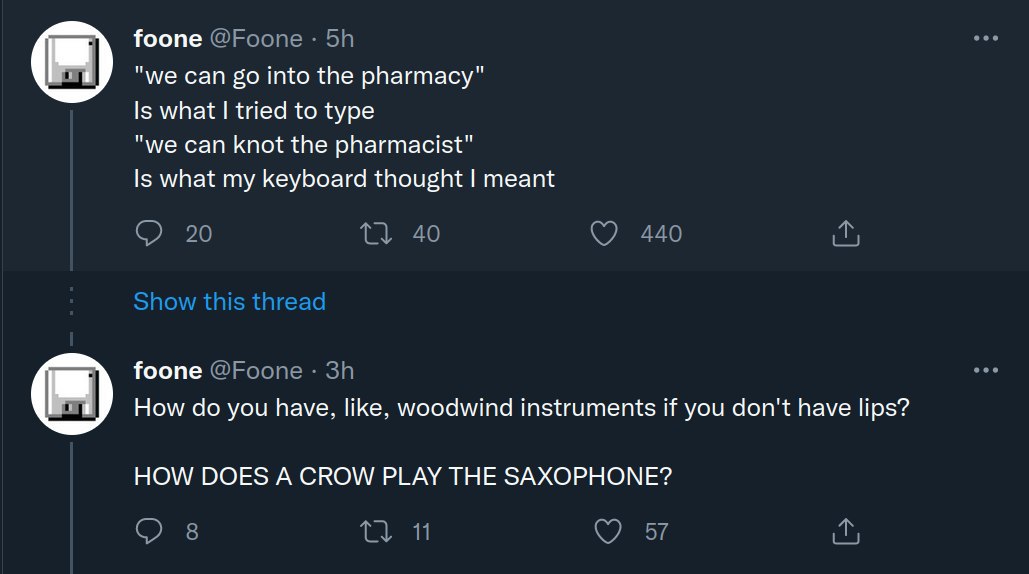This screenshot has width=1029, height=574.
Task: Reply to the pharmacy autocorrect tweet
Action: coord(149,234)
